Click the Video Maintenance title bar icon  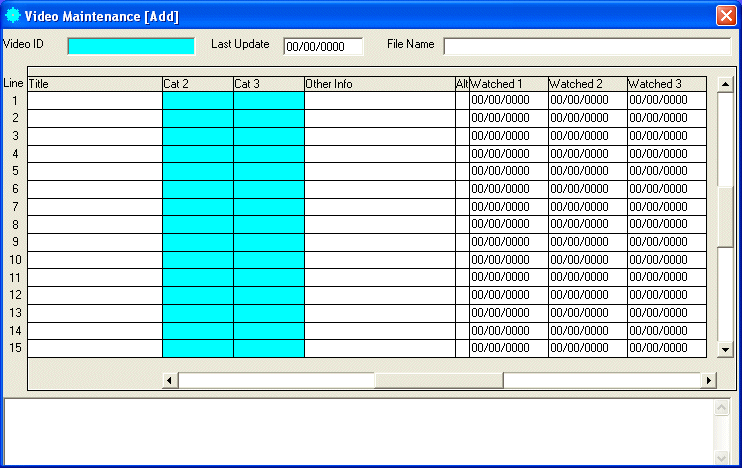12,15
